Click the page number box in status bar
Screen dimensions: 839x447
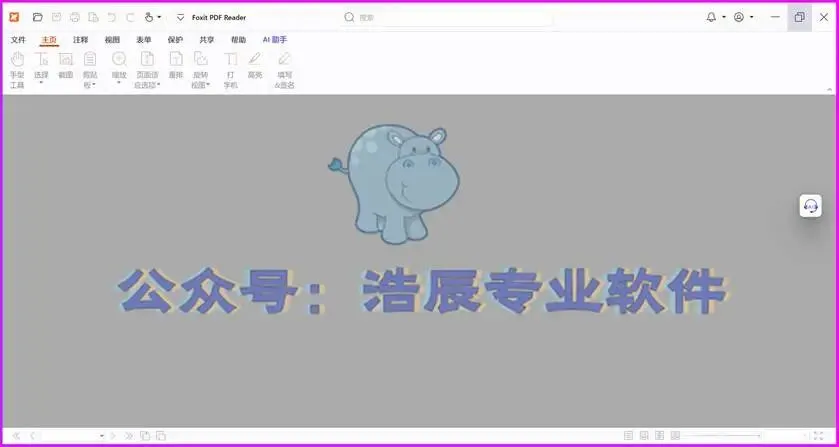point(70,436)
